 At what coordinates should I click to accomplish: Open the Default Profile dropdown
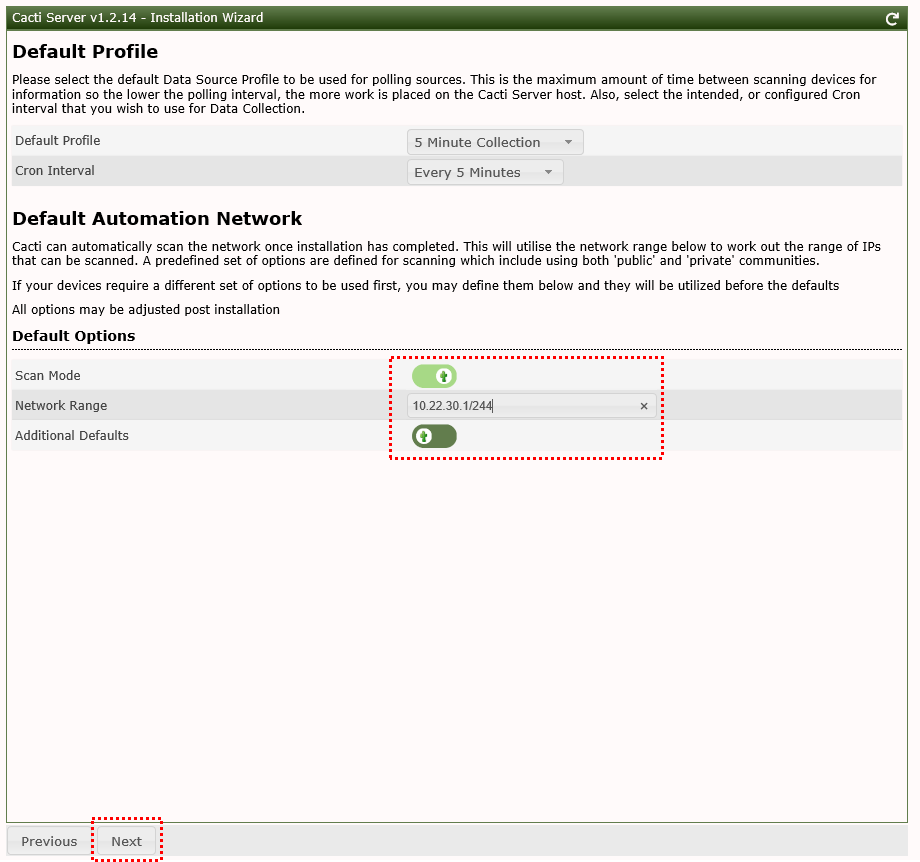click(x=495, y=142)
